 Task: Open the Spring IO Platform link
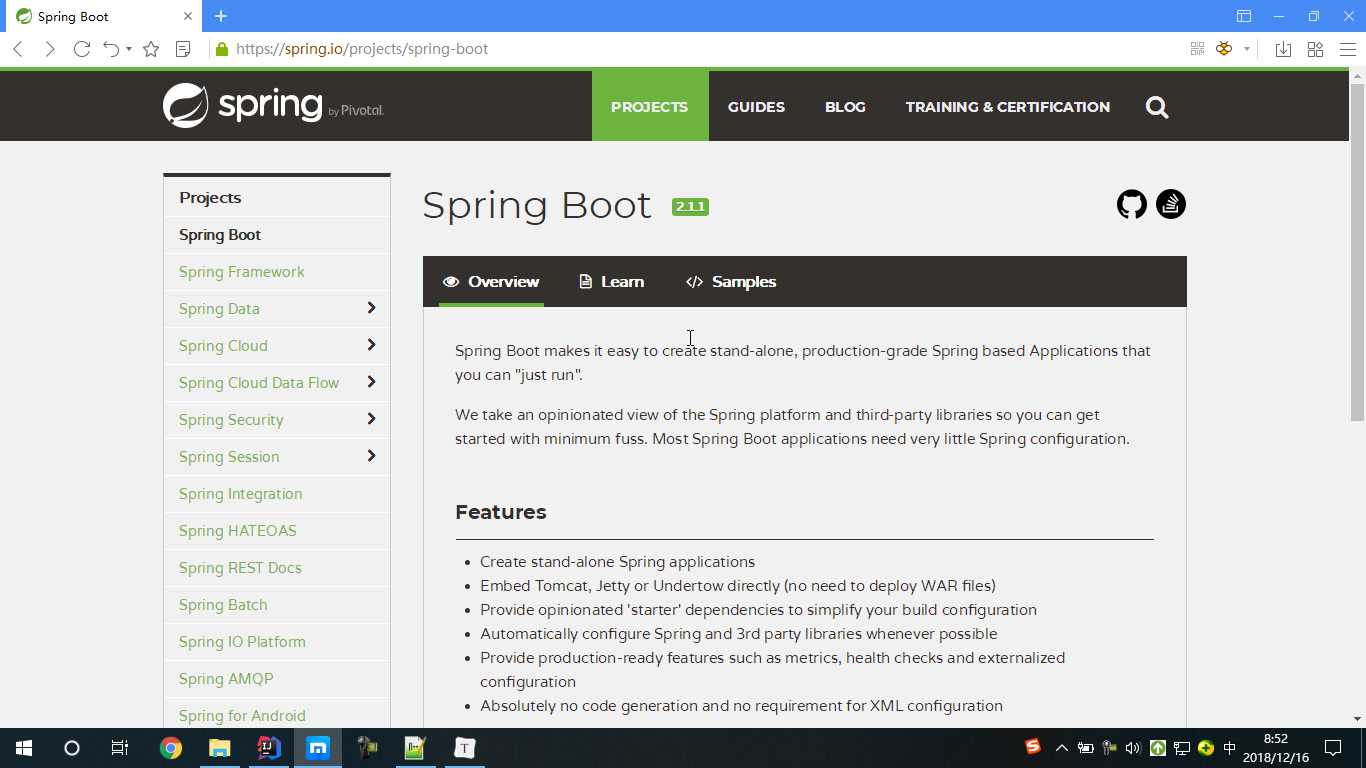pos(242,642)
